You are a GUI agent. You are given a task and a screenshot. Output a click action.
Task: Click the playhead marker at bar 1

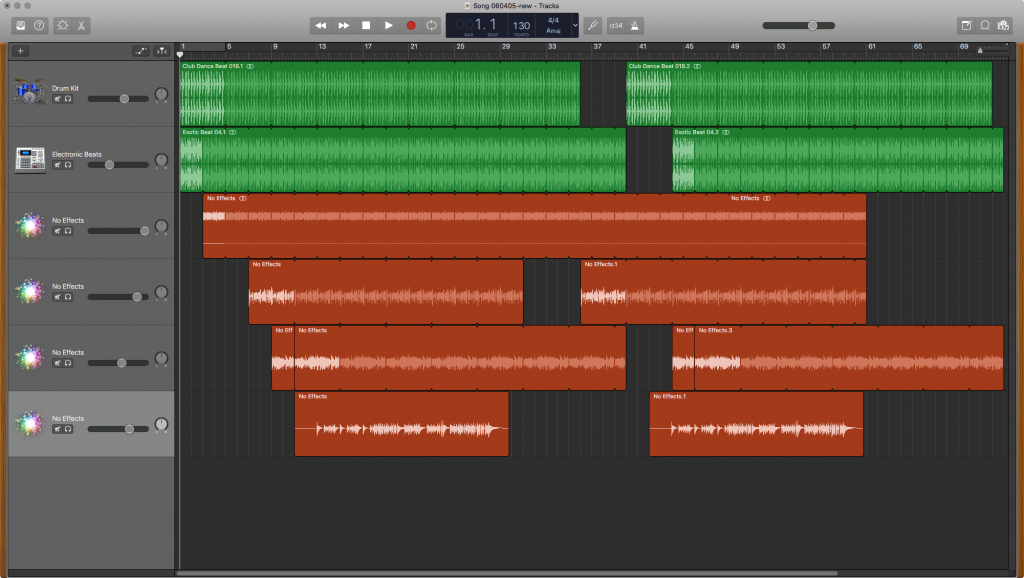[x=180, y=54]
